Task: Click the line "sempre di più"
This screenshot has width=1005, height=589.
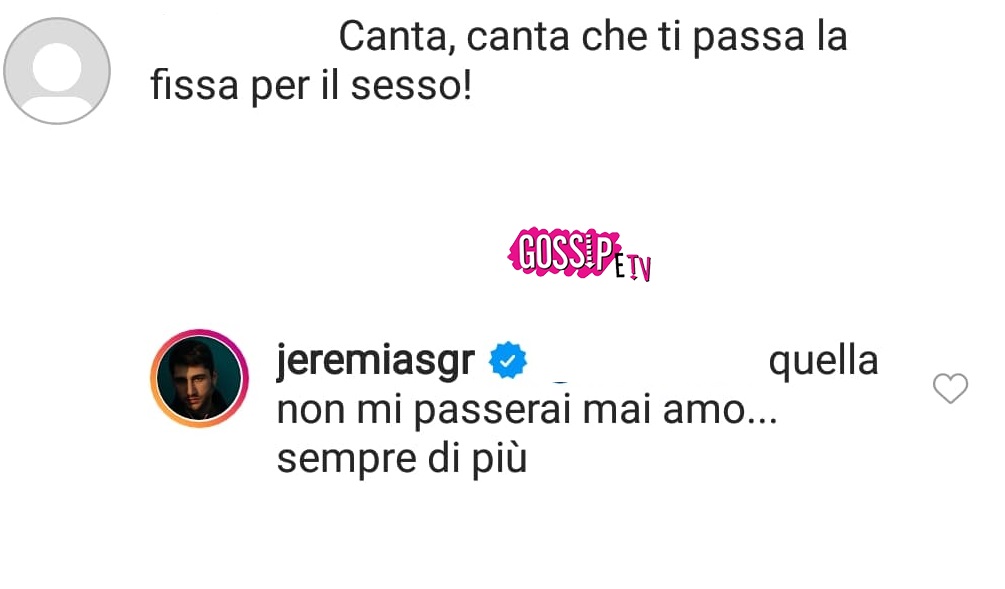Action: pos(402,459)
